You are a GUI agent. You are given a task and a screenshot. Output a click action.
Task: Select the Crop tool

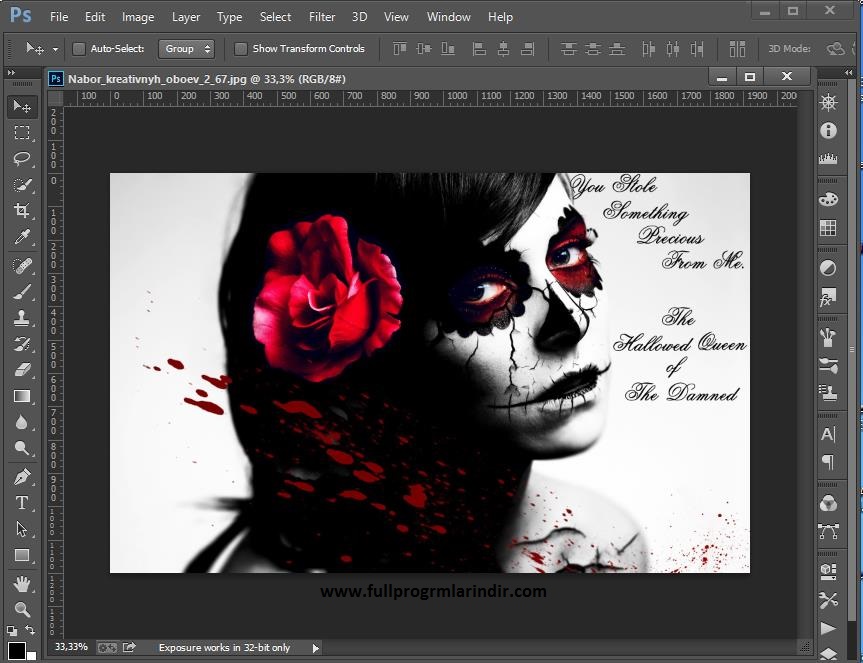pyautogui.click(x=22, y=211)
